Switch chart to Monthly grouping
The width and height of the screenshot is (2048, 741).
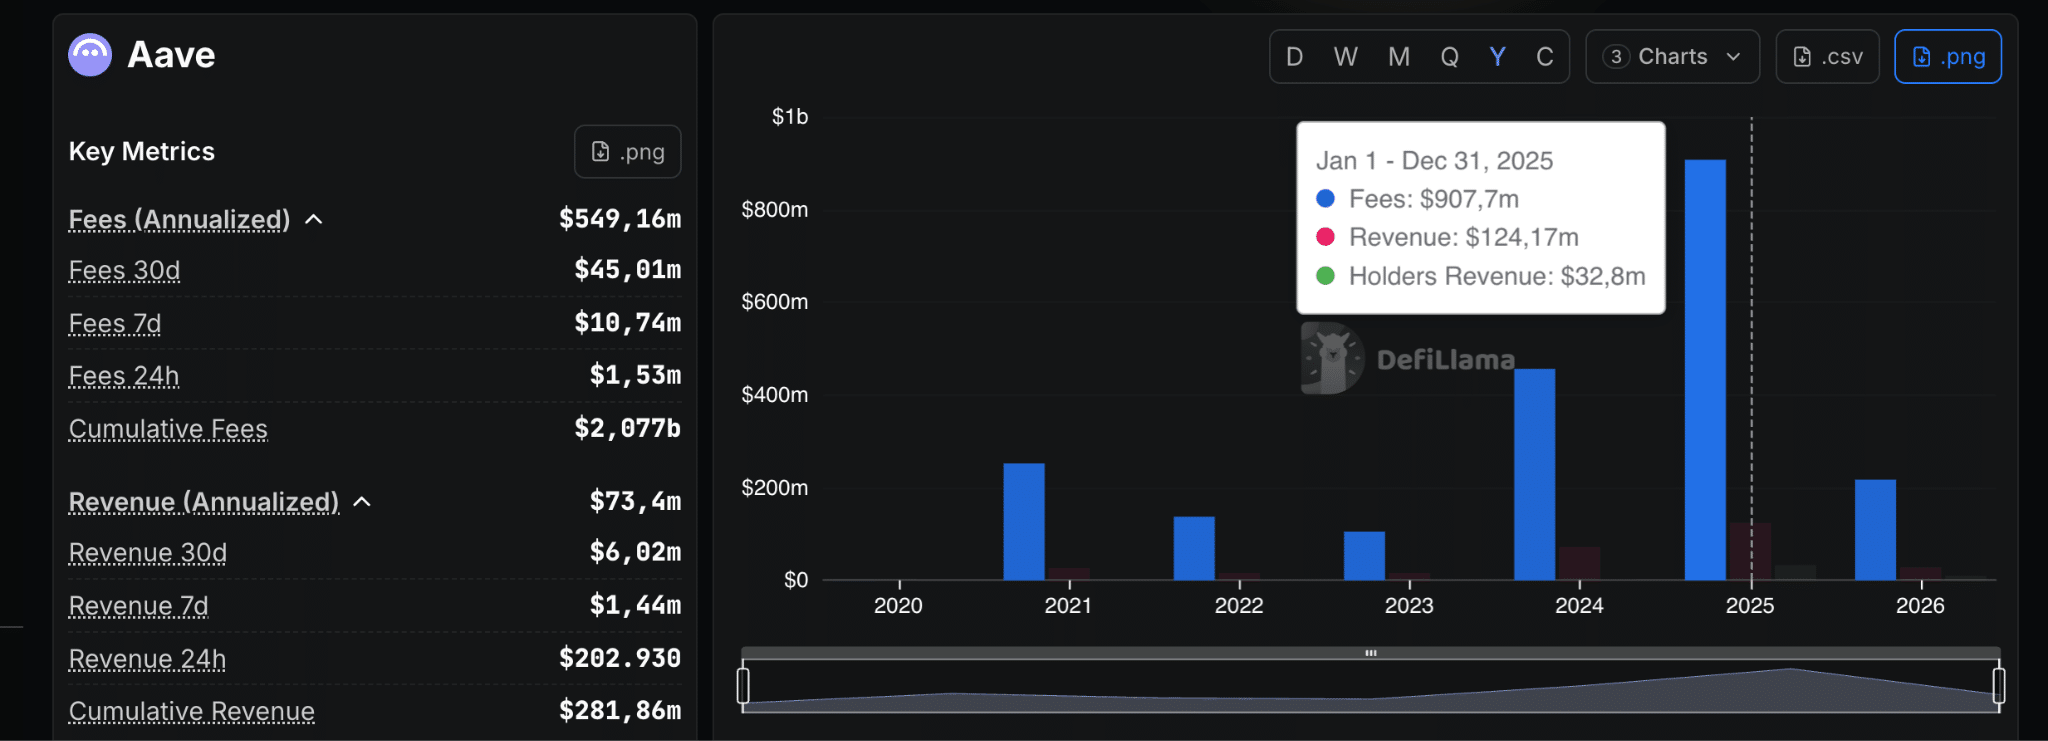click(1398, 57)
